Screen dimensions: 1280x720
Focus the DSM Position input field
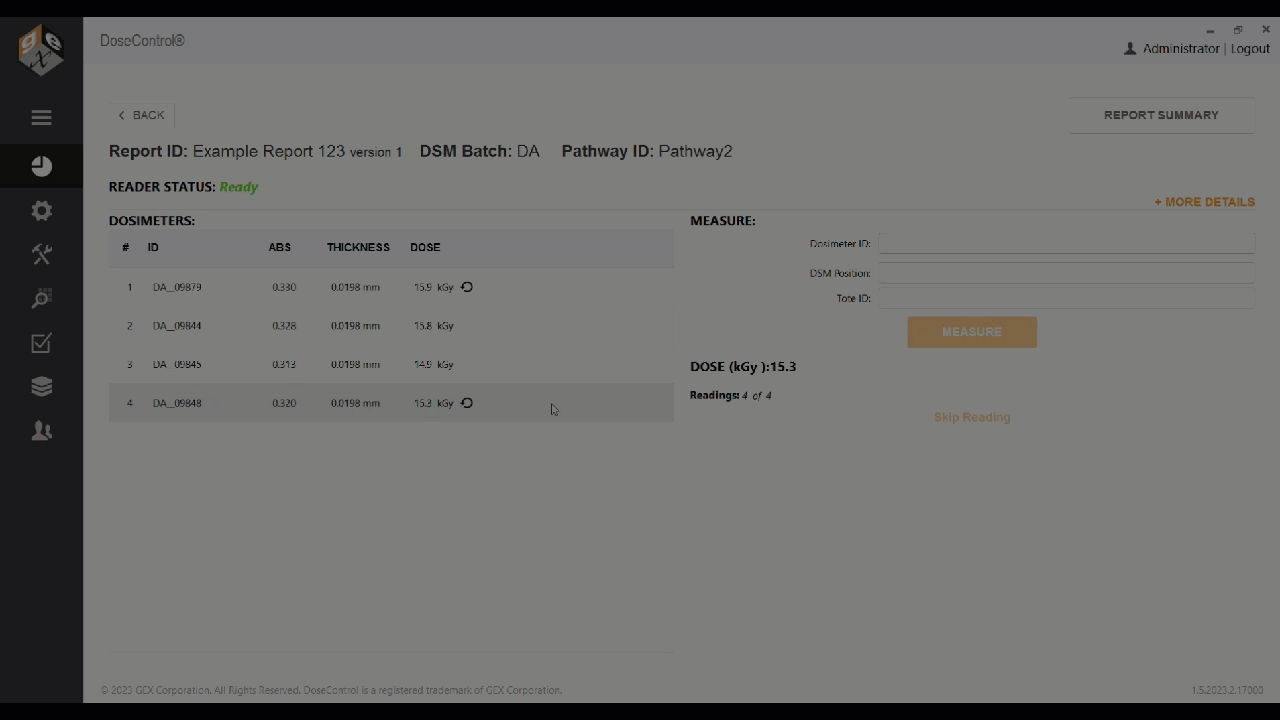1066,273
